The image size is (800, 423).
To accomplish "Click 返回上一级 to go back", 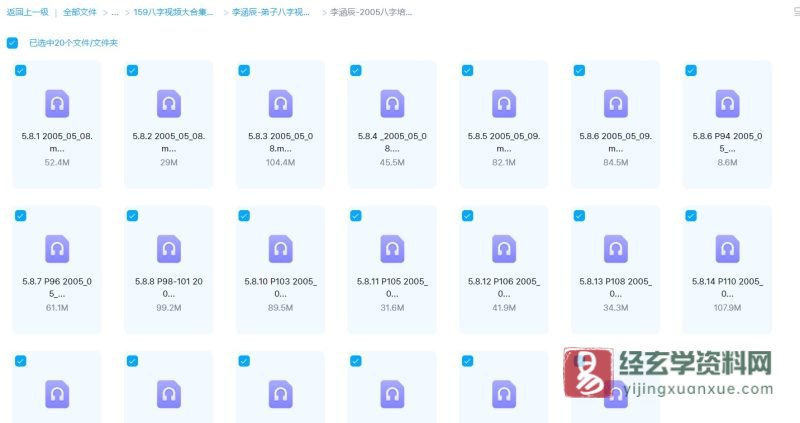I will 27,13.
